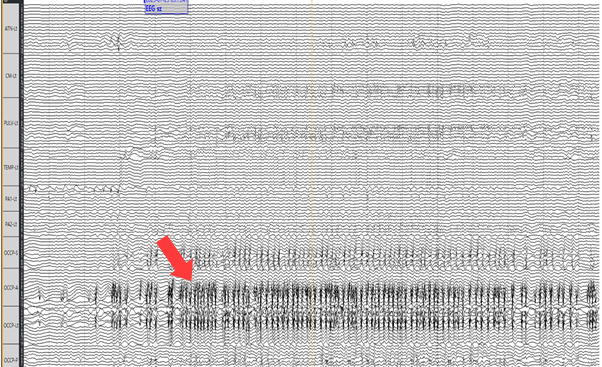The image size is (602, 367).
Task: Click the yellow vertical time cursor line
Action: tap(312, 184)
